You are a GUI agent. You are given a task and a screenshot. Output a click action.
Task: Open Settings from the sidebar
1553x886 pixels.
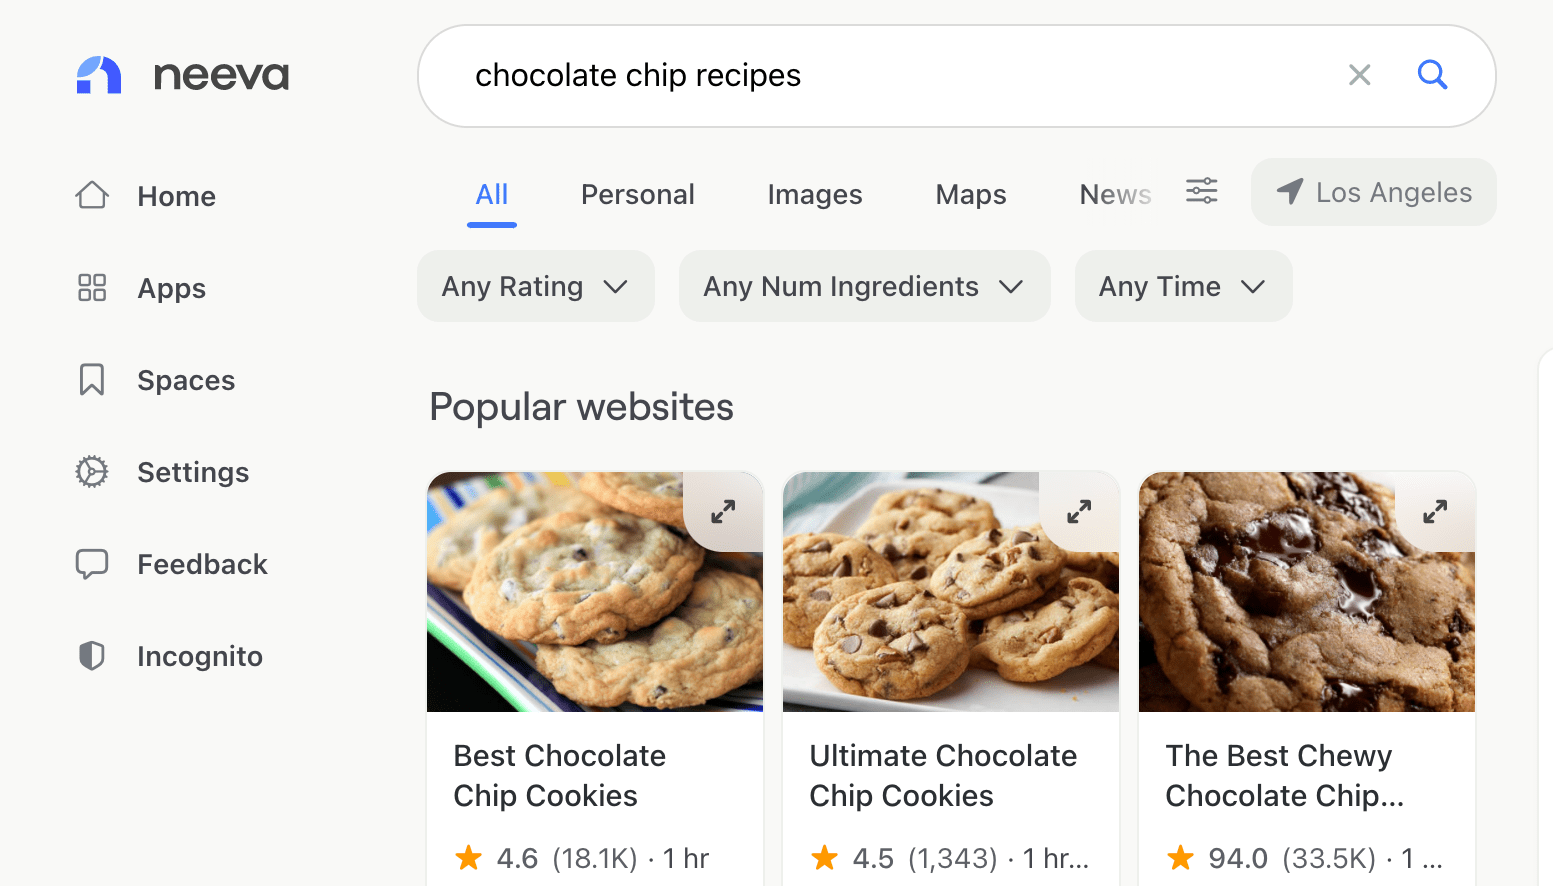click(x=163, y=472)
